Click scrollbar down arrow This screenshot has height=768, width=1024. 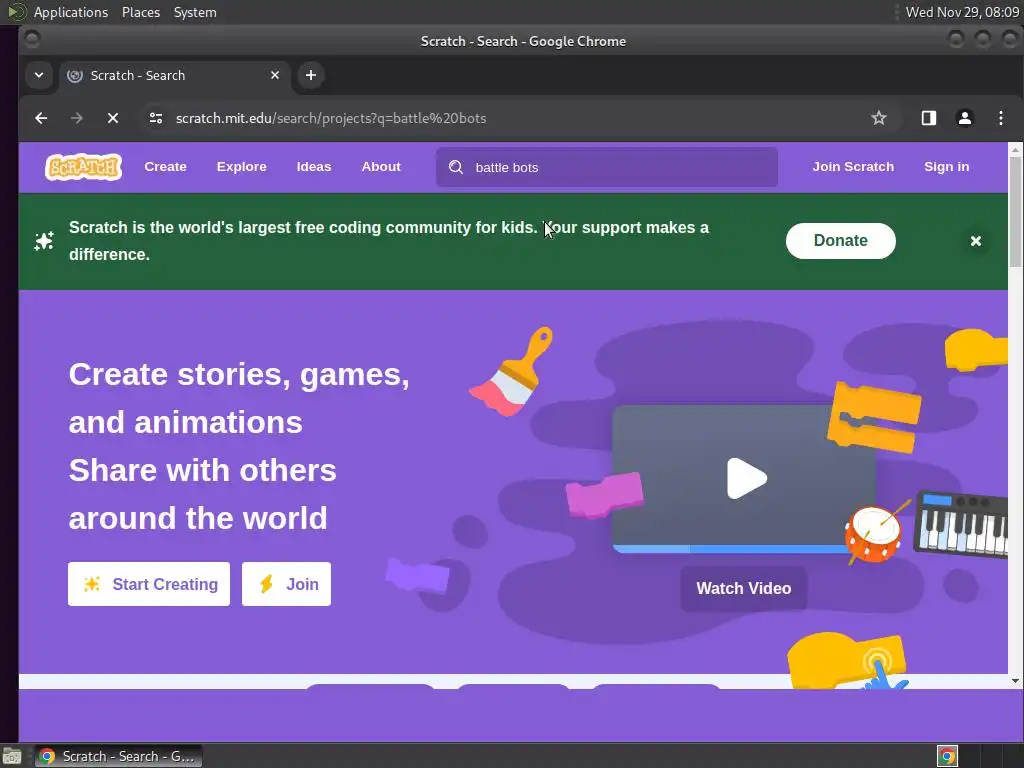click(1015, 681)
